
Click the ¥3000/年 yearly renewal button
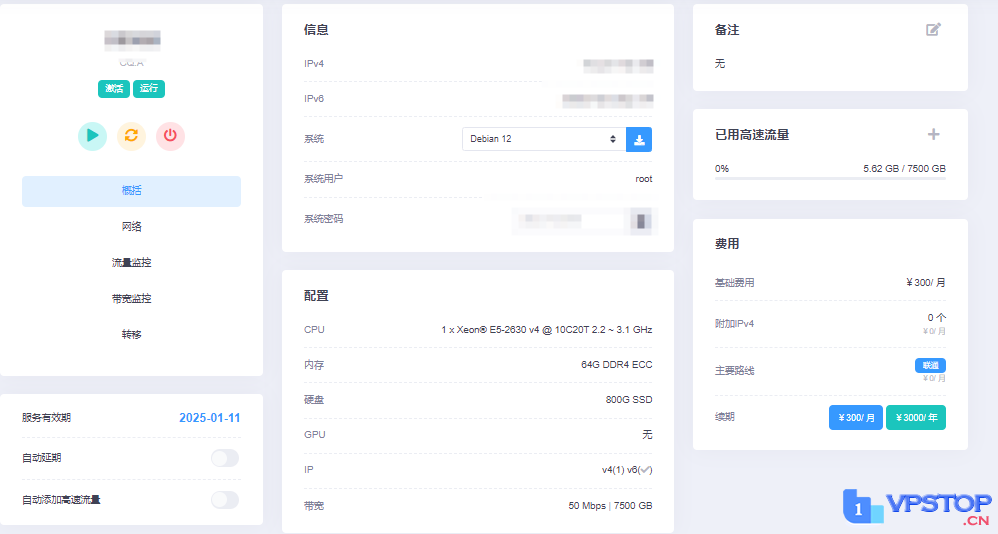[x=915, y=418]
